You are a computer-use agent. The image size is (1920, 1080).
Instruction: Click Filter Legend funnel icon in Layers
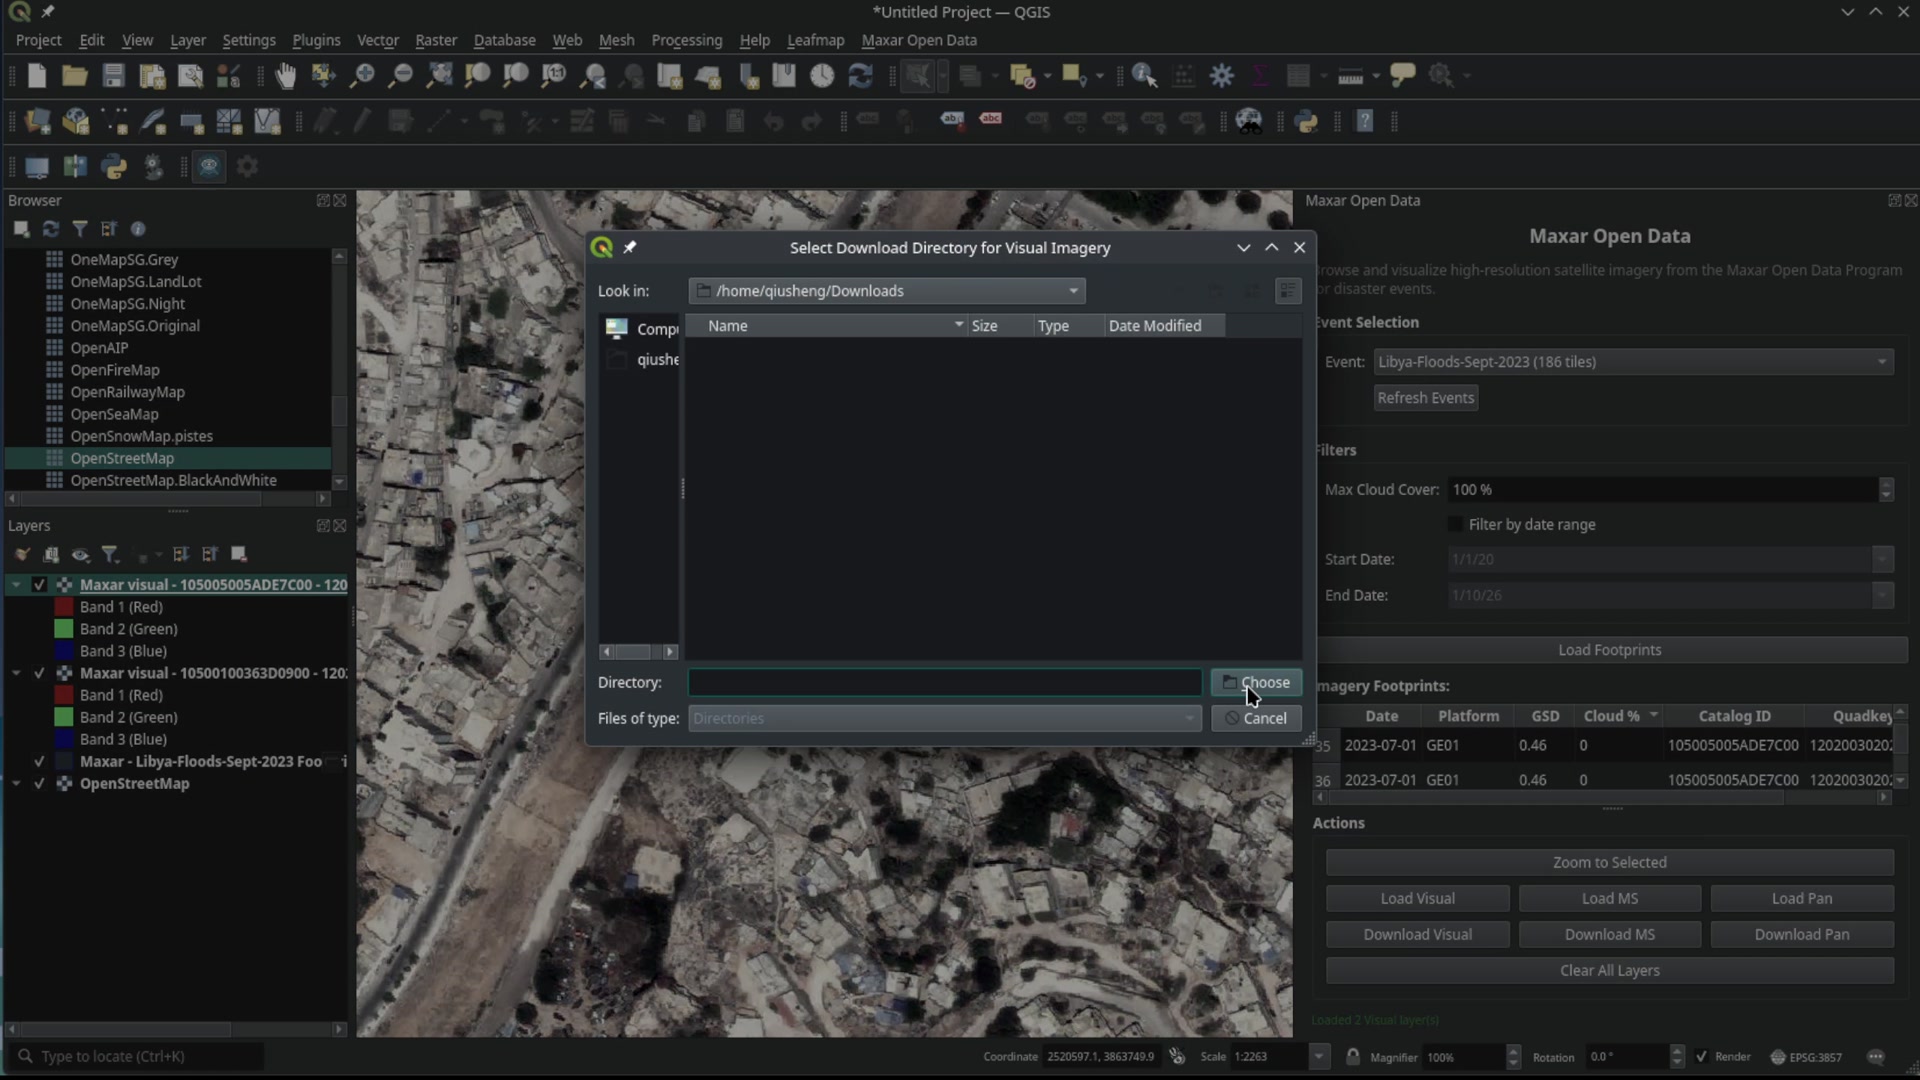(110, 554)
